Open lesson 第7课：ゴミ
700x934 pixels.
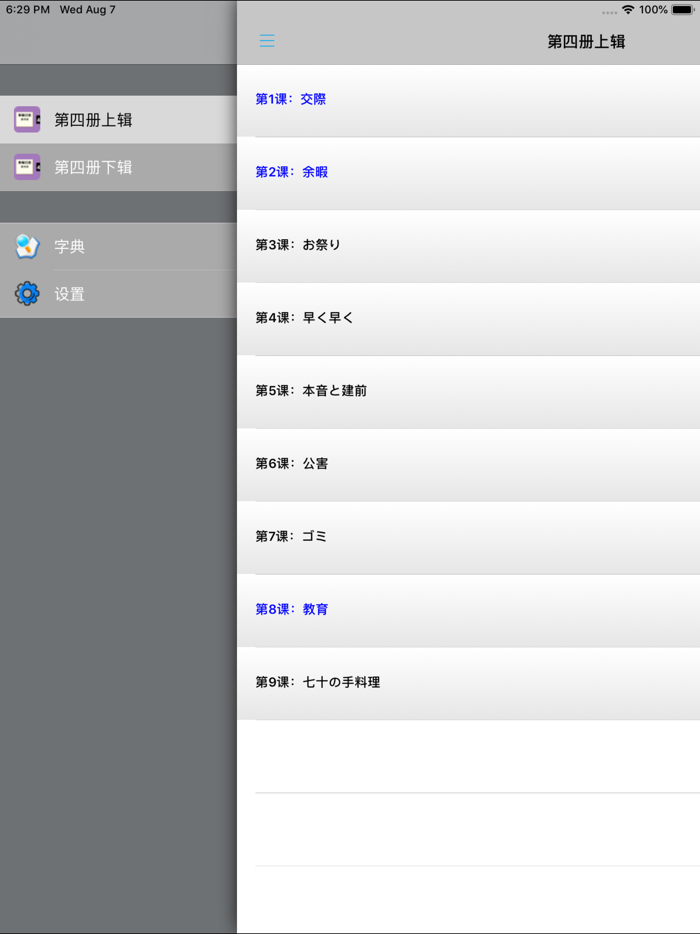468,538
